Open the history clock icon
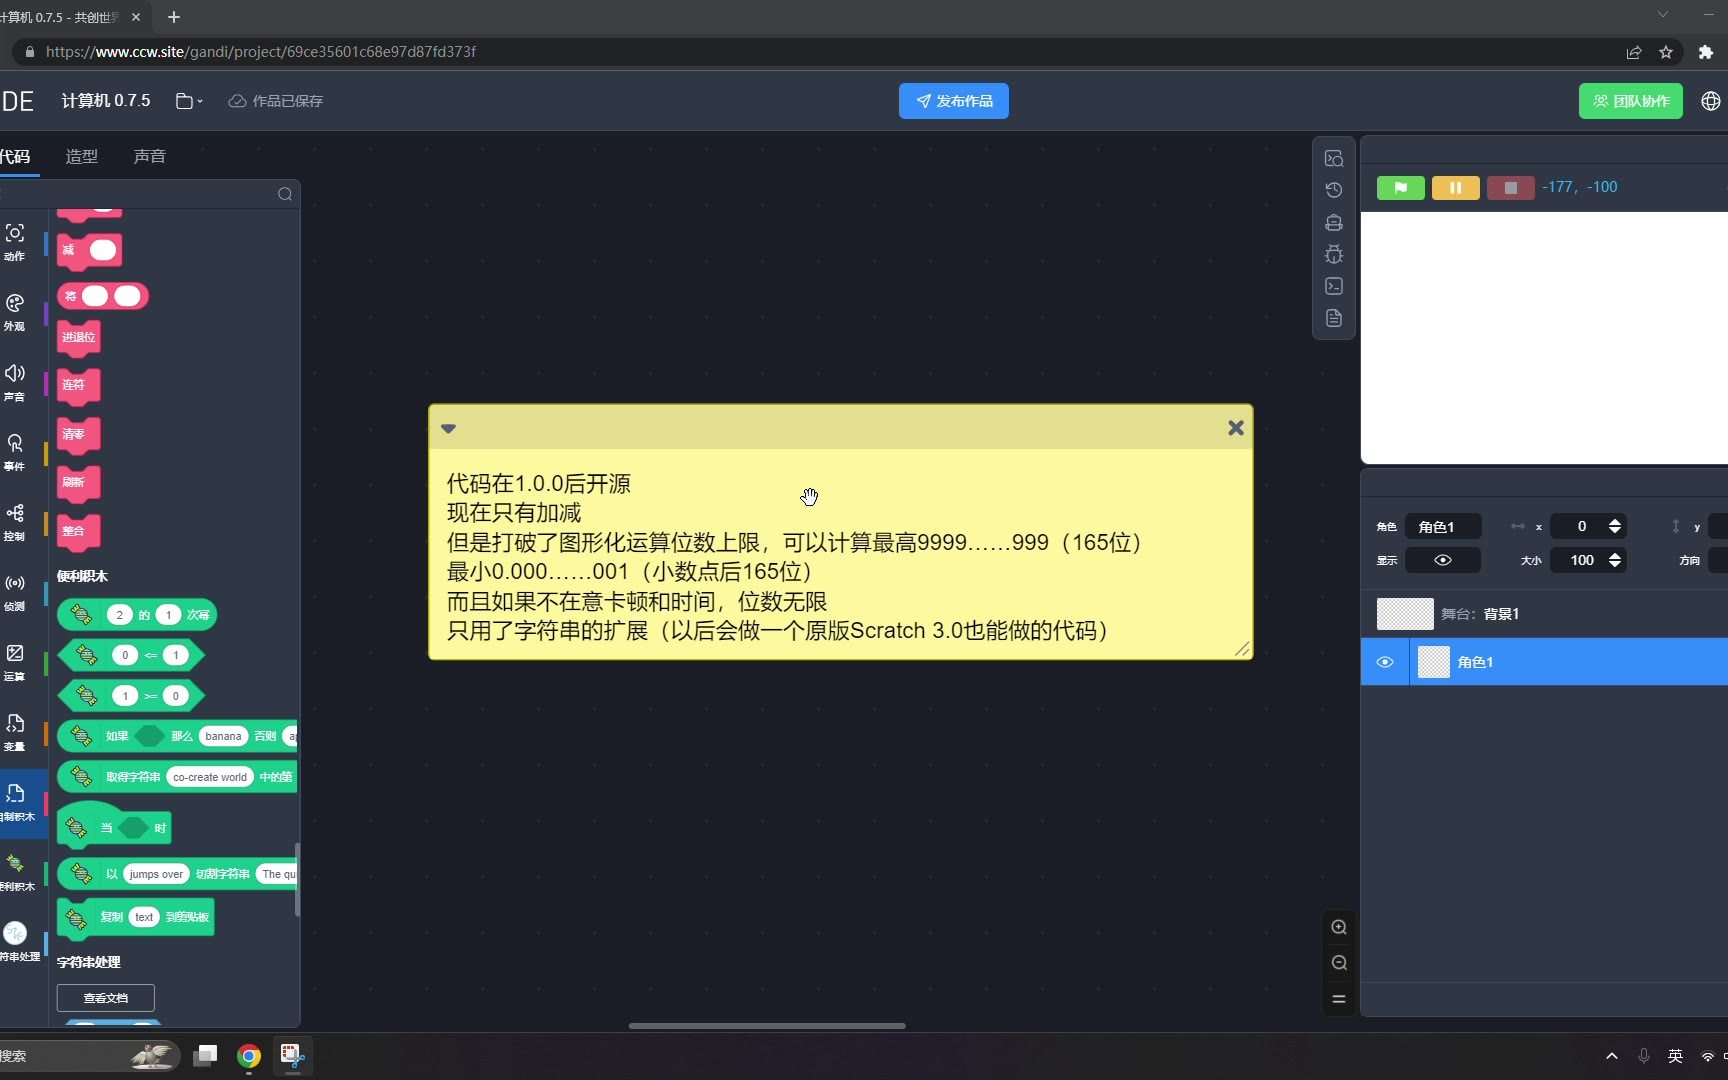Viewport: 1728px width, 1080px height. click(1334, 190)
